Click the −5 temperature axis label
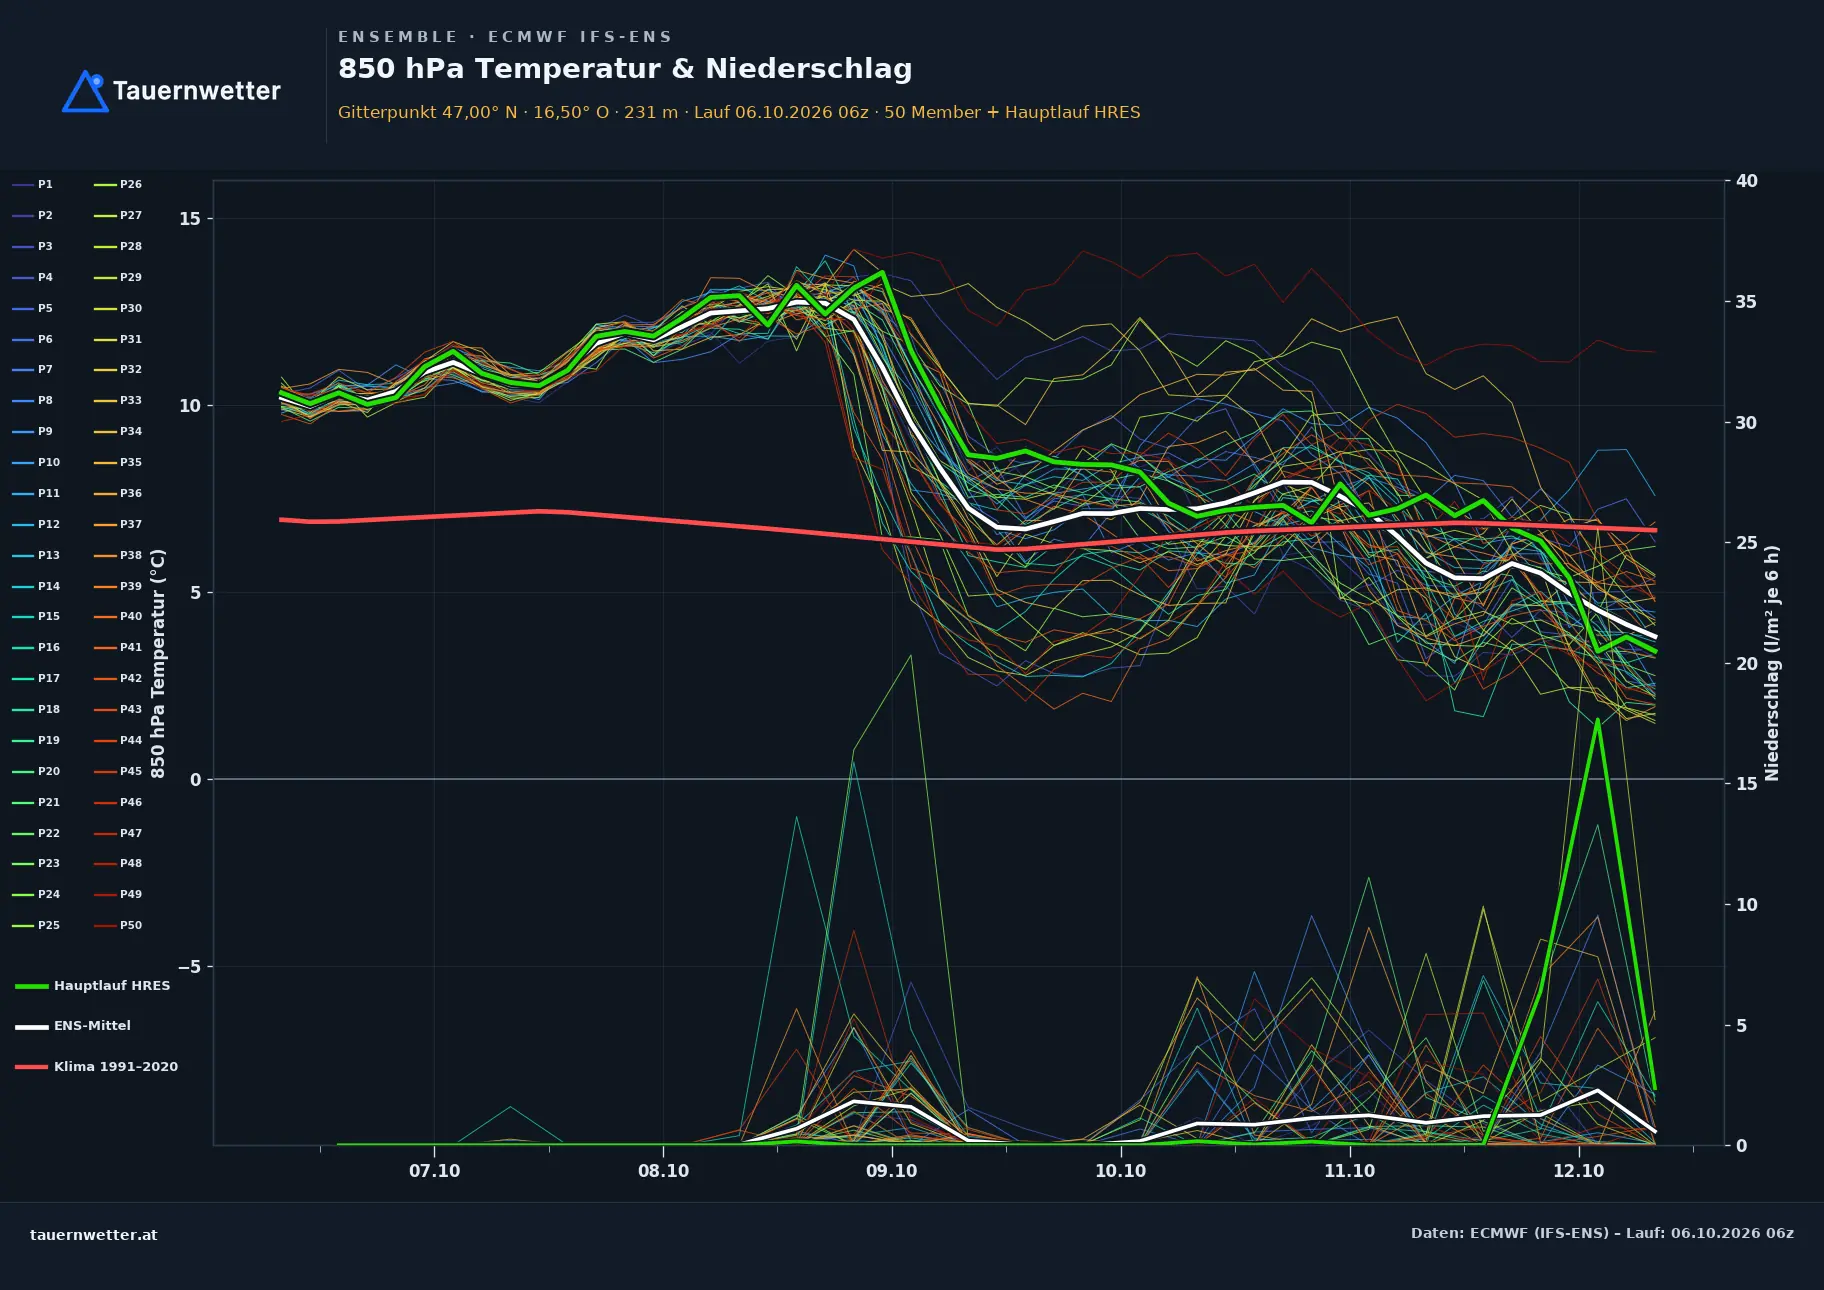The image size is (1824, 1290). click(189, 967)
